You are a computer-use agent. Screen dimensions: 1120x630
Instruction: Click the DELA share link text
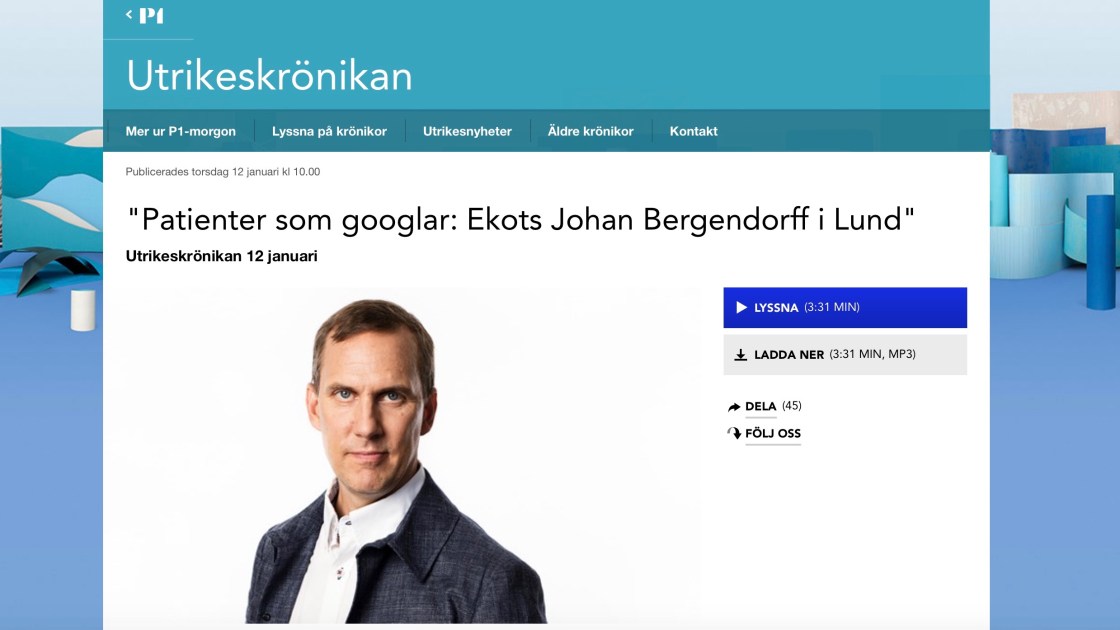761,406
